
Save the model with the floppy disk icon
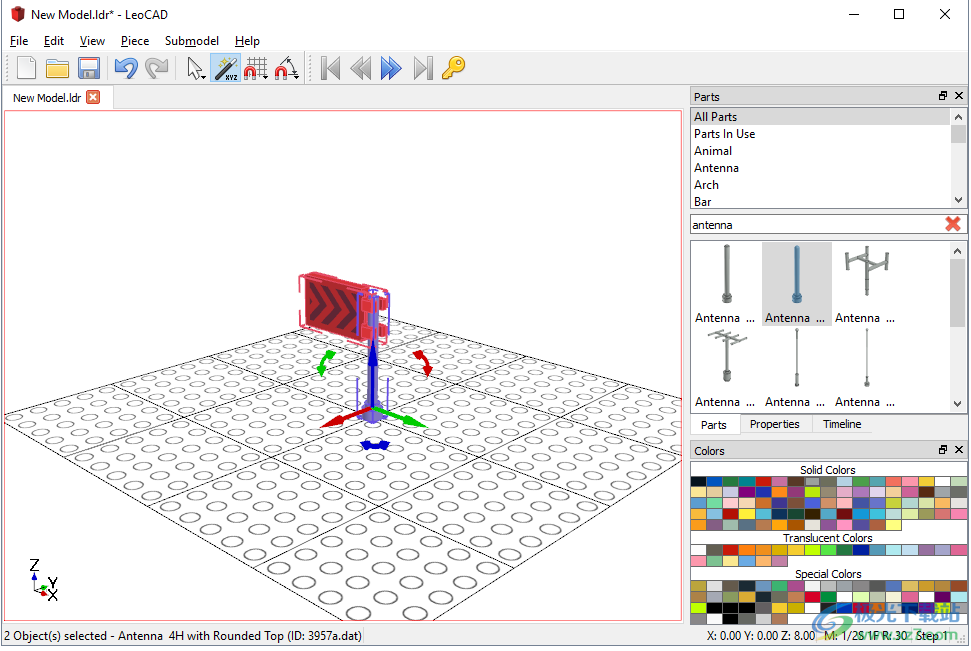[x=89, y=68]
